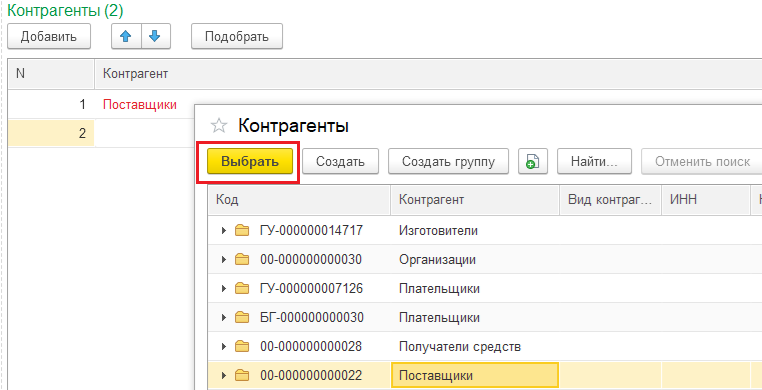Click Создать in the Контрагенты dialog
The height and width of the screenshot is (390, 762).
340,161
